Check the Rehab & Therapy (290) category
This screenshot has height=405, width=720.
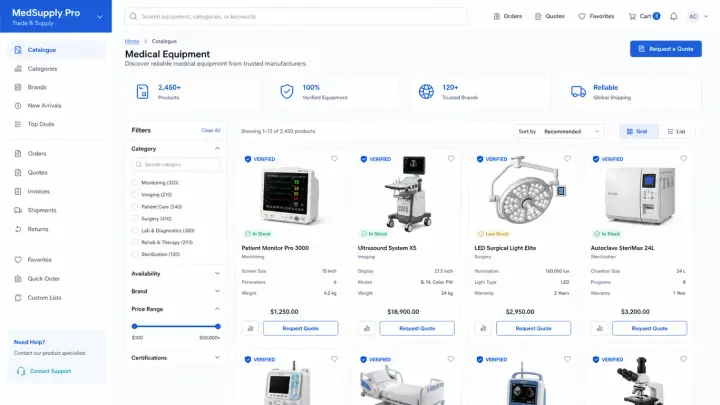click(x=135, y=242)
